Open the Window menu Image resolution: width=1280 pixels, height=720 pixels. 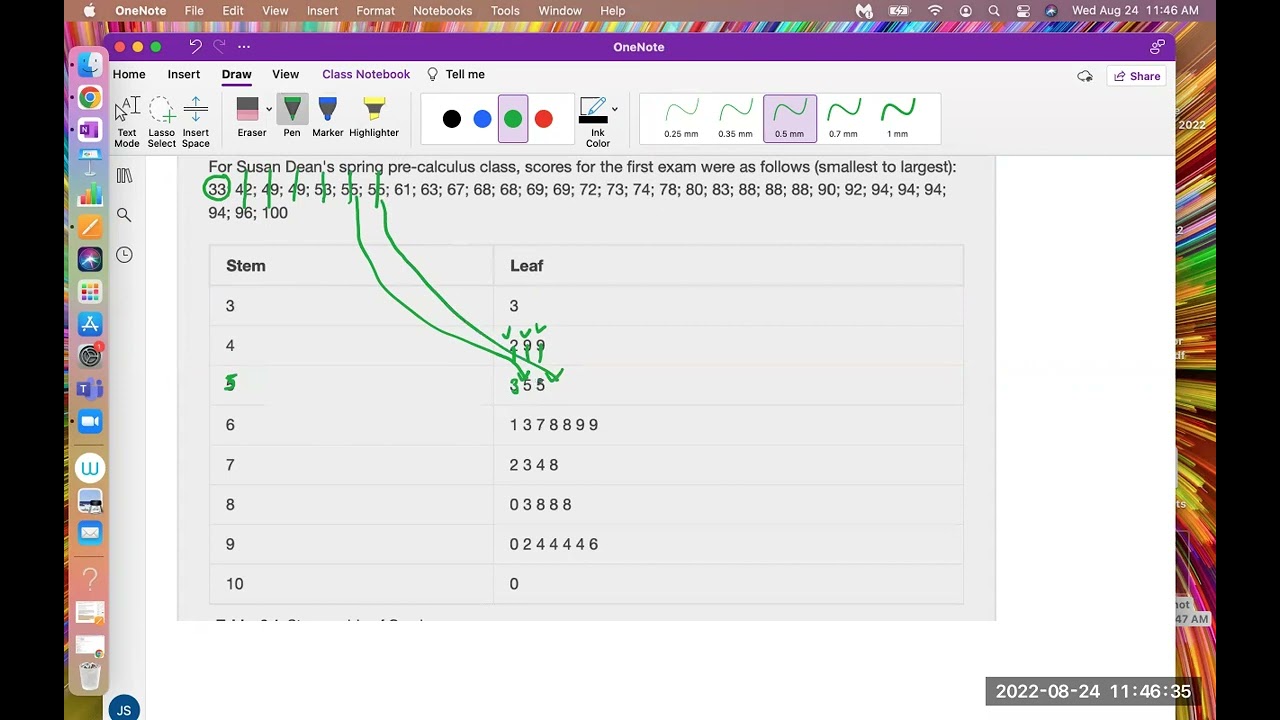(560, 10)
